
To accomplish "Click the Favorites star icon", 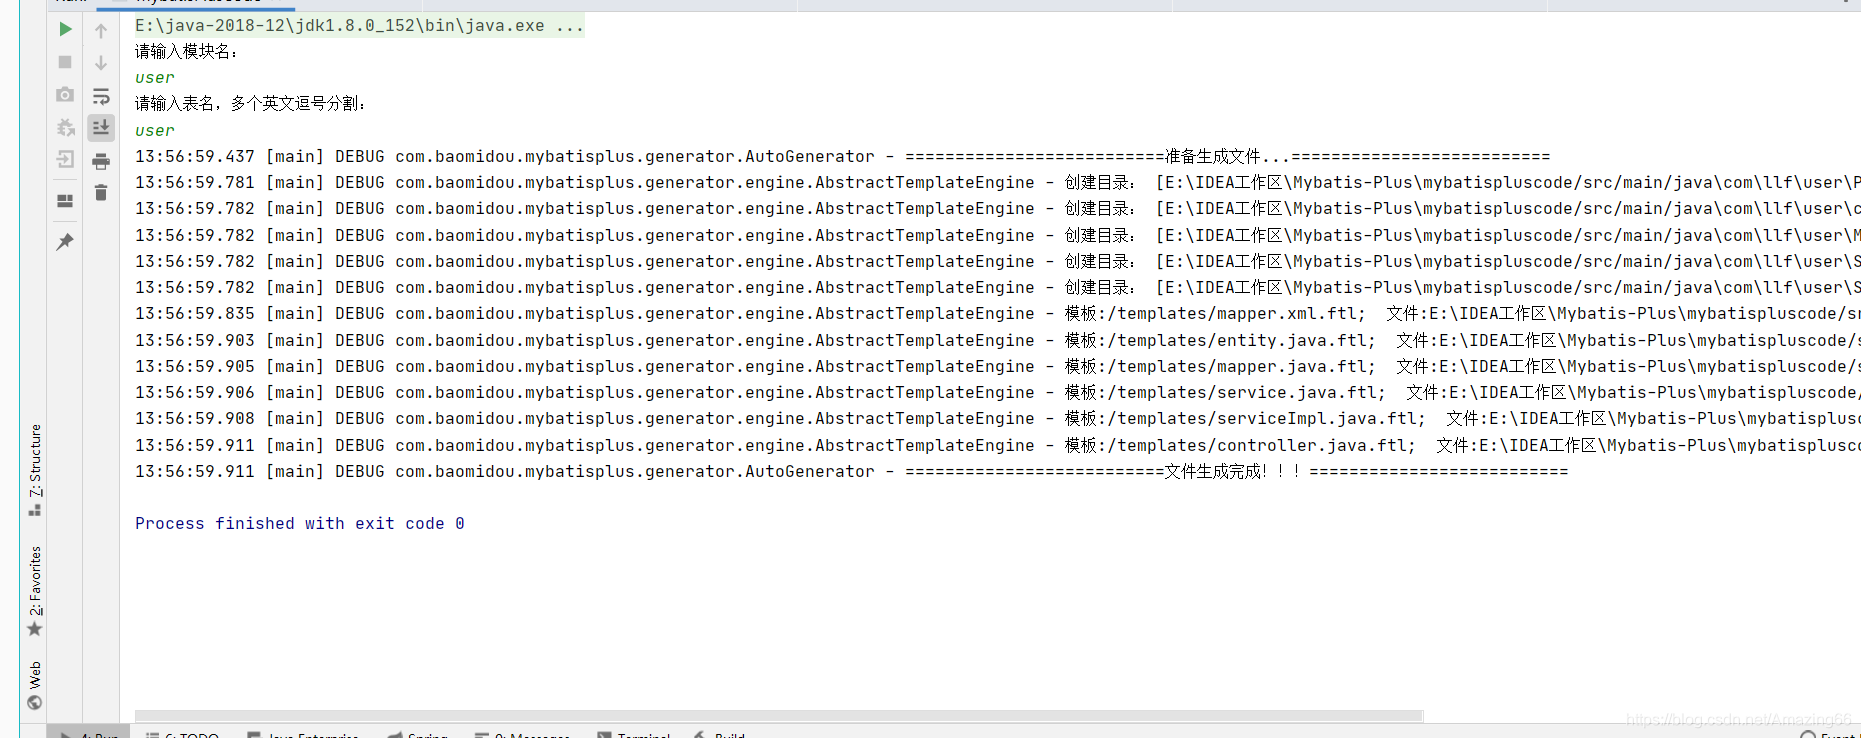I will (x=35, y=629).
